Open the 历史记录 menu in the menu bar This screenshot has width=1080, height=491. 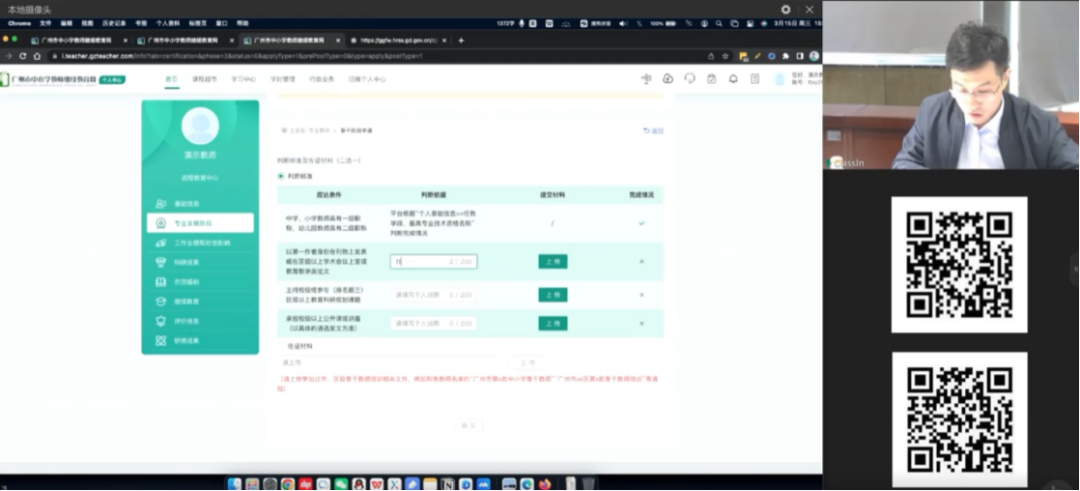tap(114, 23)
